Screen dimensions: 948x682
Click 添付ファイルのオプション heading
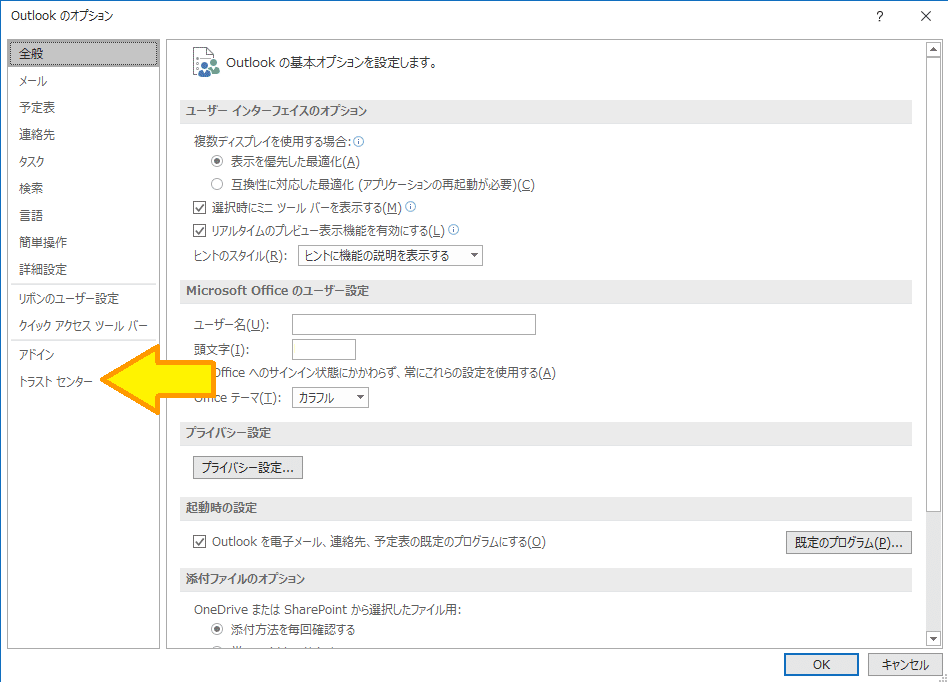click(245, 579)
